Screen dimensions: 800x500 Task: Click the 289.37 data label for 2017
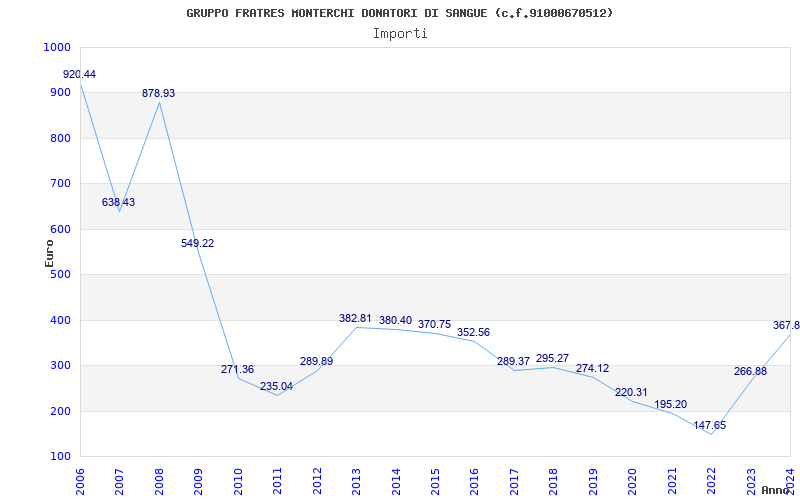513,361
